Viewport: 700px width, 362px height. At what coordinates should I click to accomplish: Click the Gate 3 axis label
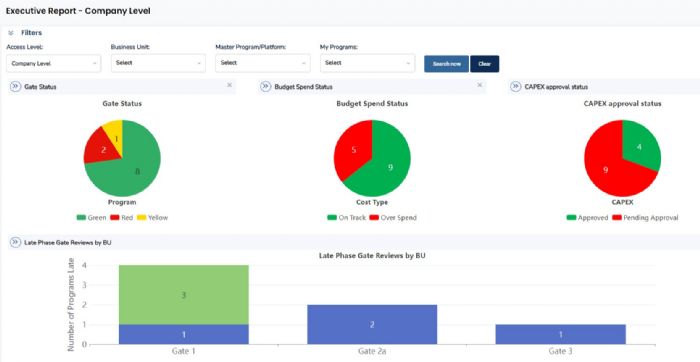pos(560,351)
